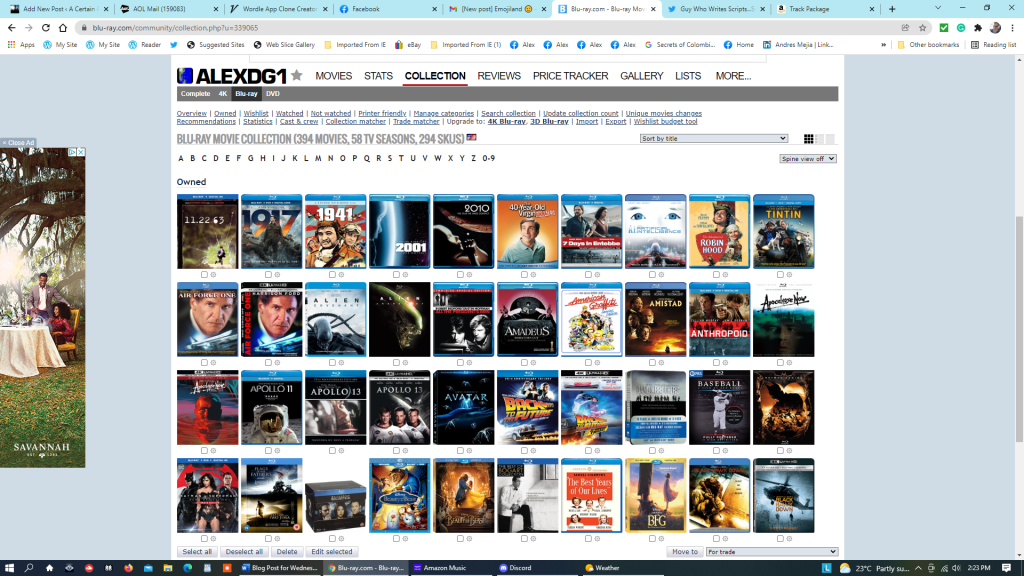The image size is (1024, 576).
Task: Select the checkbox under Air Force One
Action: pyautogui.click(x=204, y=362)
